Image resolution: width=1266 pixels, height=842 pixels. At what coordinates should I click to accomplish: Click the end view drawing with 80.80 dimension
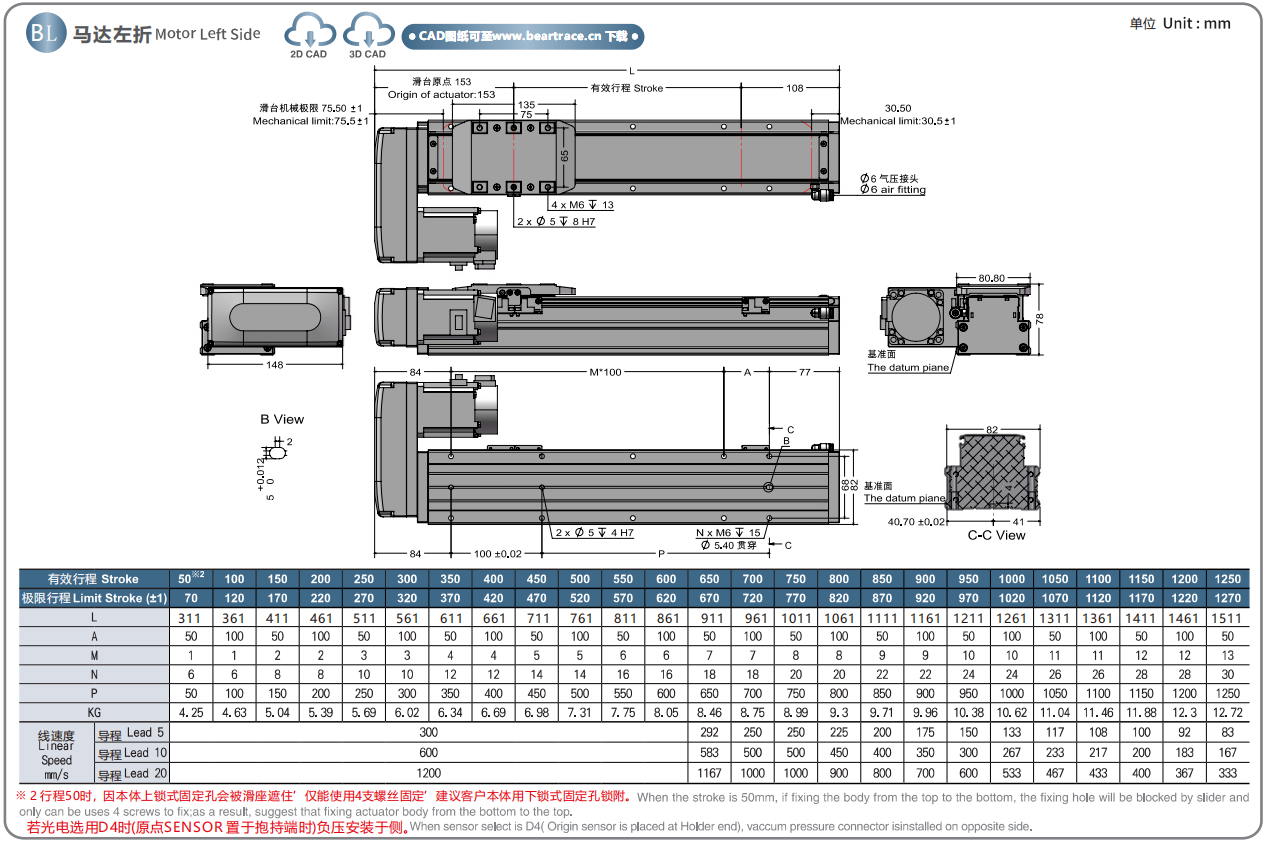[960, 318]
